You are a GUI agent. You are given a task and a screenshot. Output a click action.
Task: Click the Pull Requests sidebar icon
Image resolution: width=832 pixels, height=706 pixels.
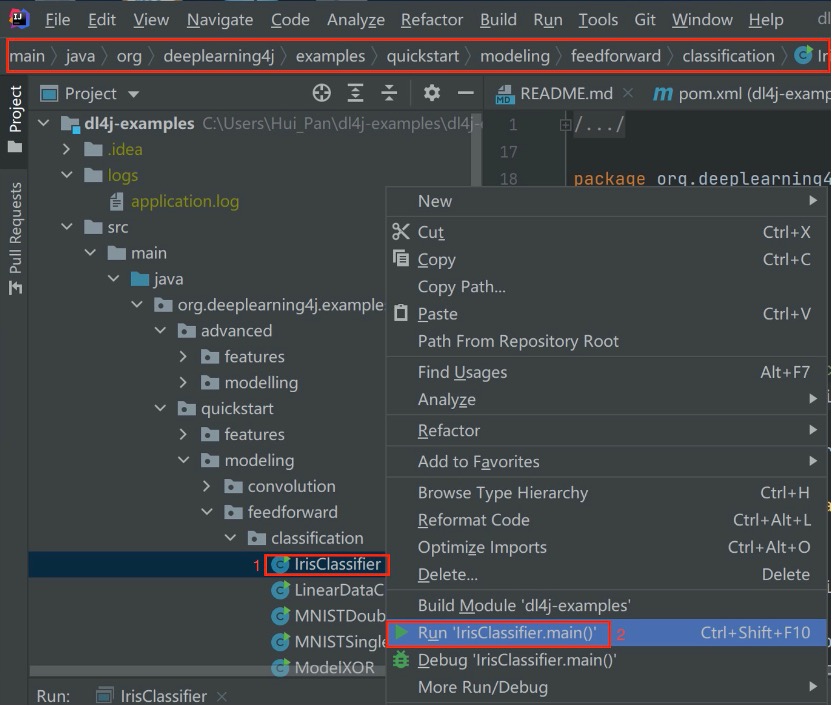pos(15,288)
